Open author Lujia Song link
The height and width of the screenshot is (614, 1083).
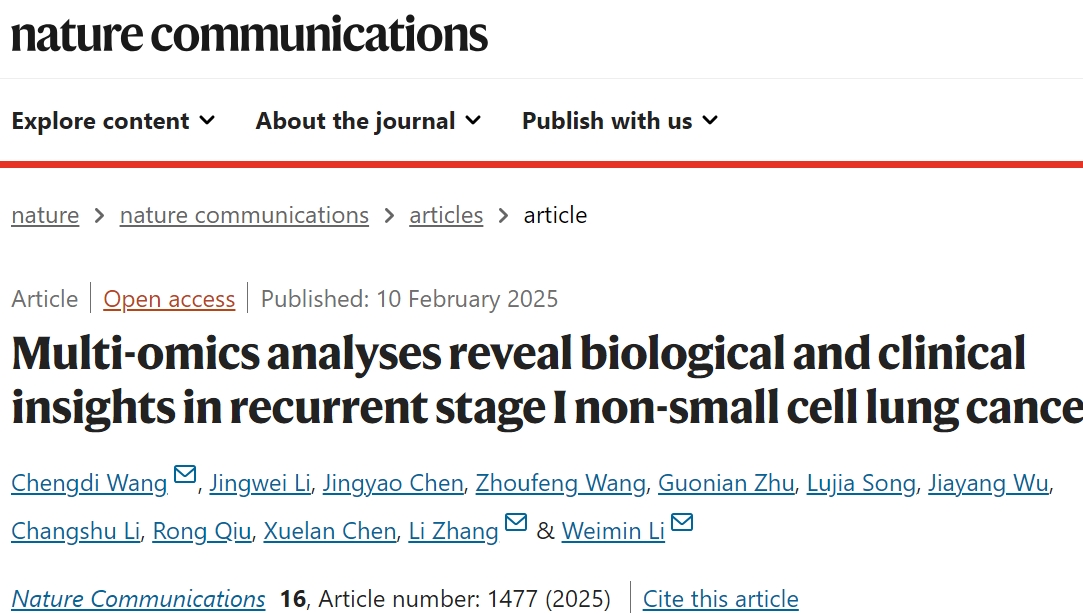[861, 483]
